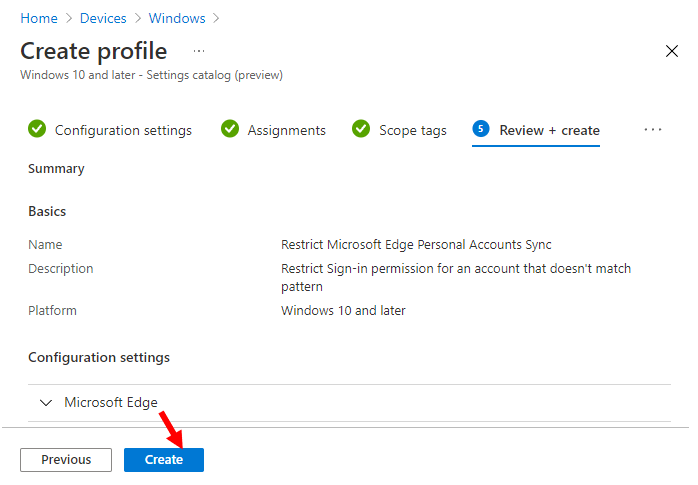Click the green checkmark beside Assignments
The image size is (698, 485).
tap(230, 129)
